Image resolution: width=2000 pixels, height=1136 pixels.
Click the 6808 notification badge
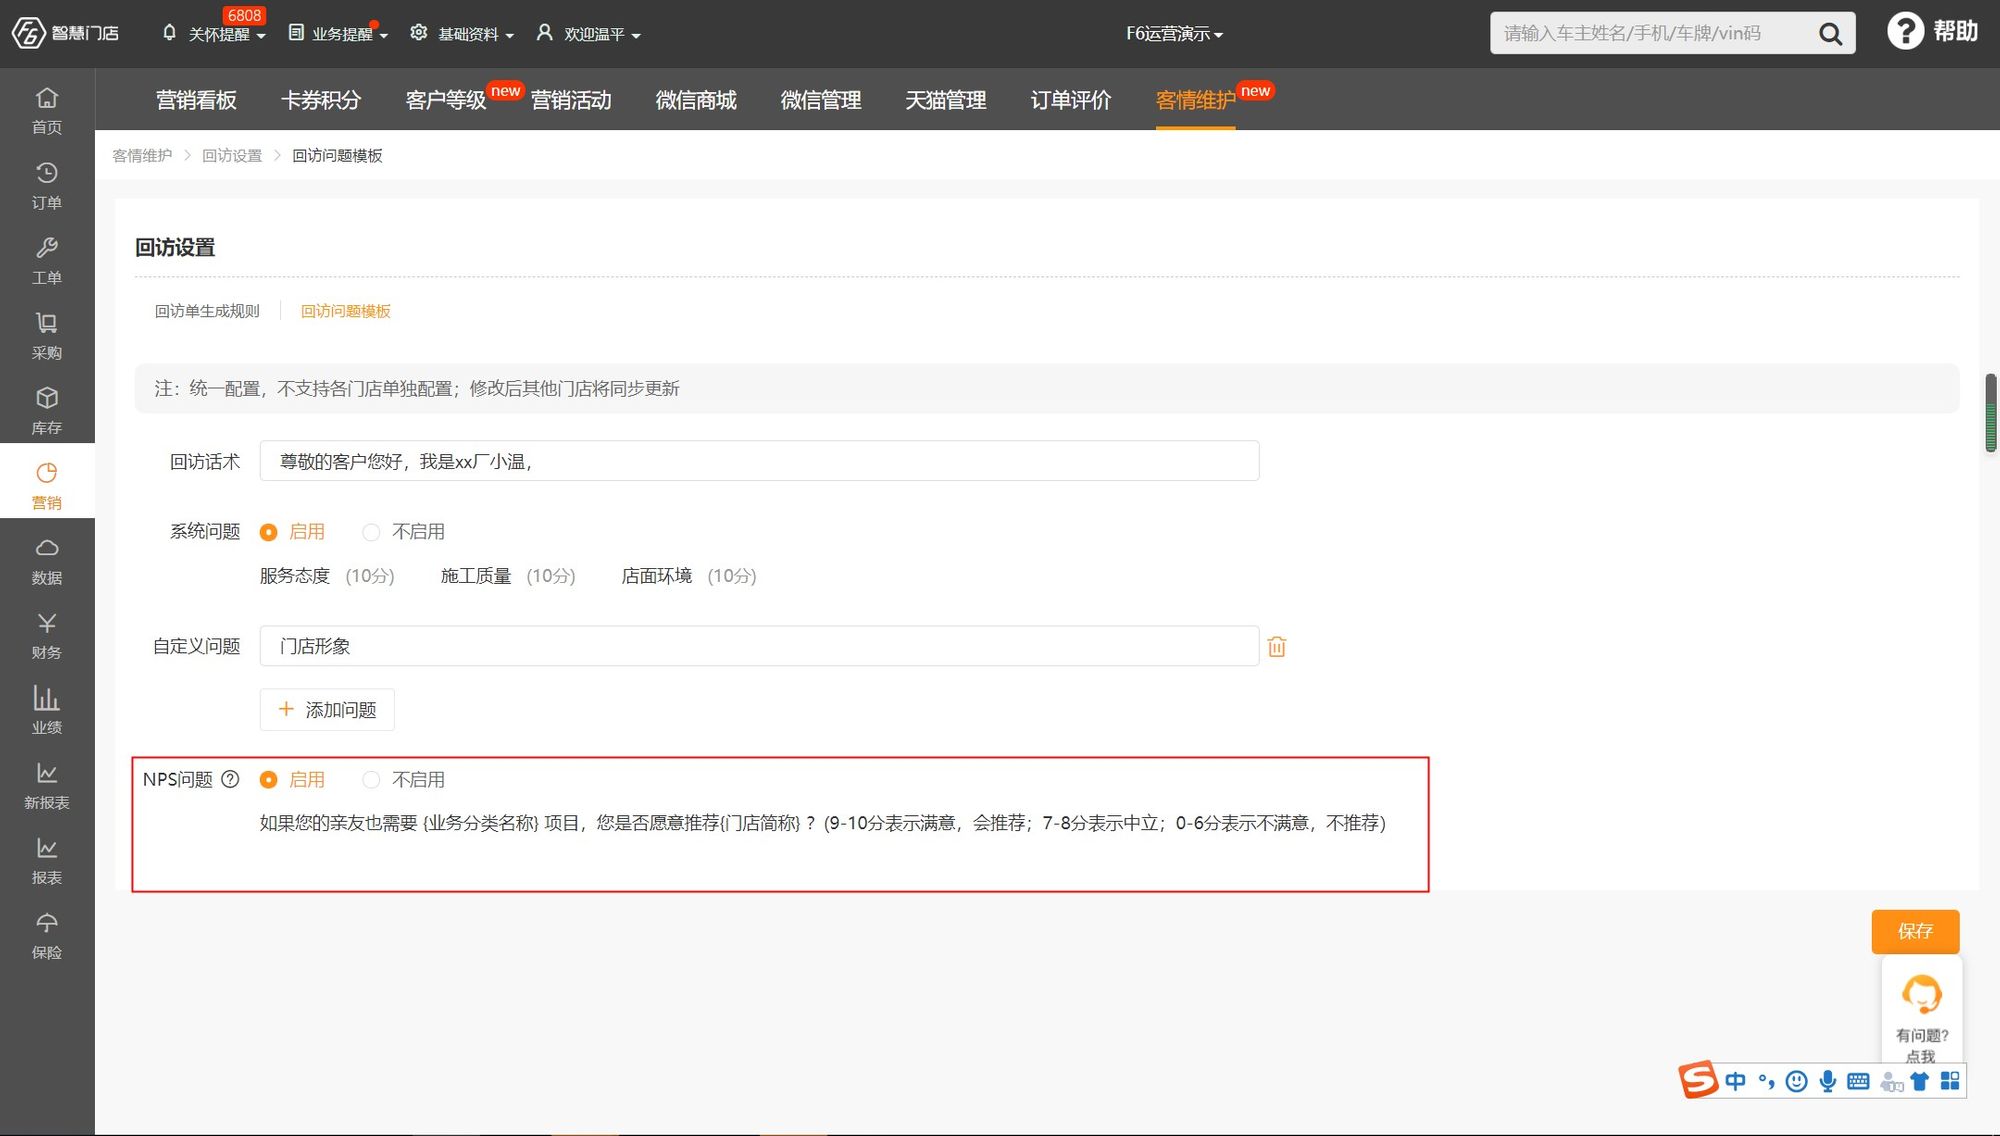tap(244, 15)
